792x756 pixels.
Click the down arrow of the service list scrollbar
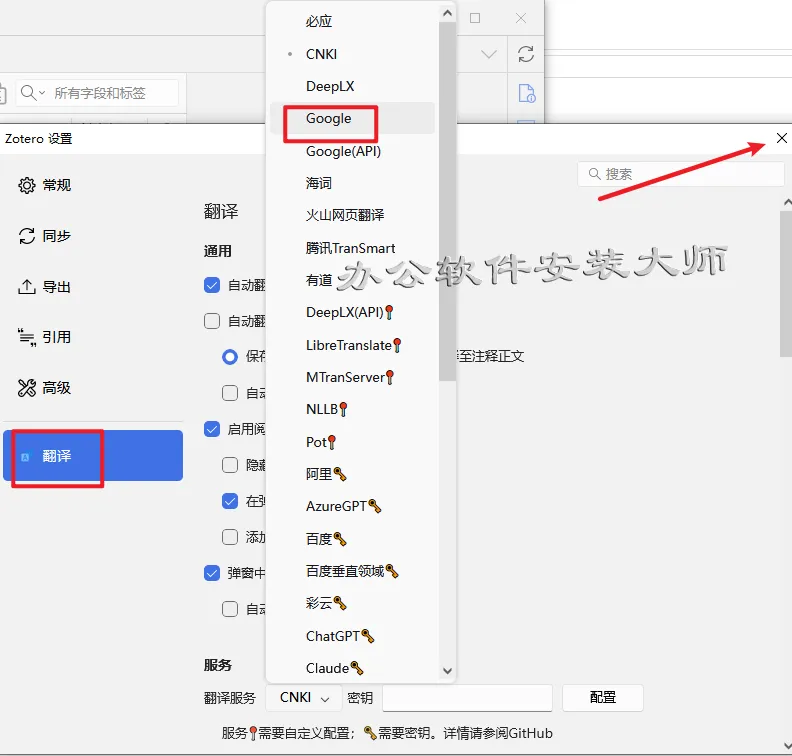pos(447,671)
